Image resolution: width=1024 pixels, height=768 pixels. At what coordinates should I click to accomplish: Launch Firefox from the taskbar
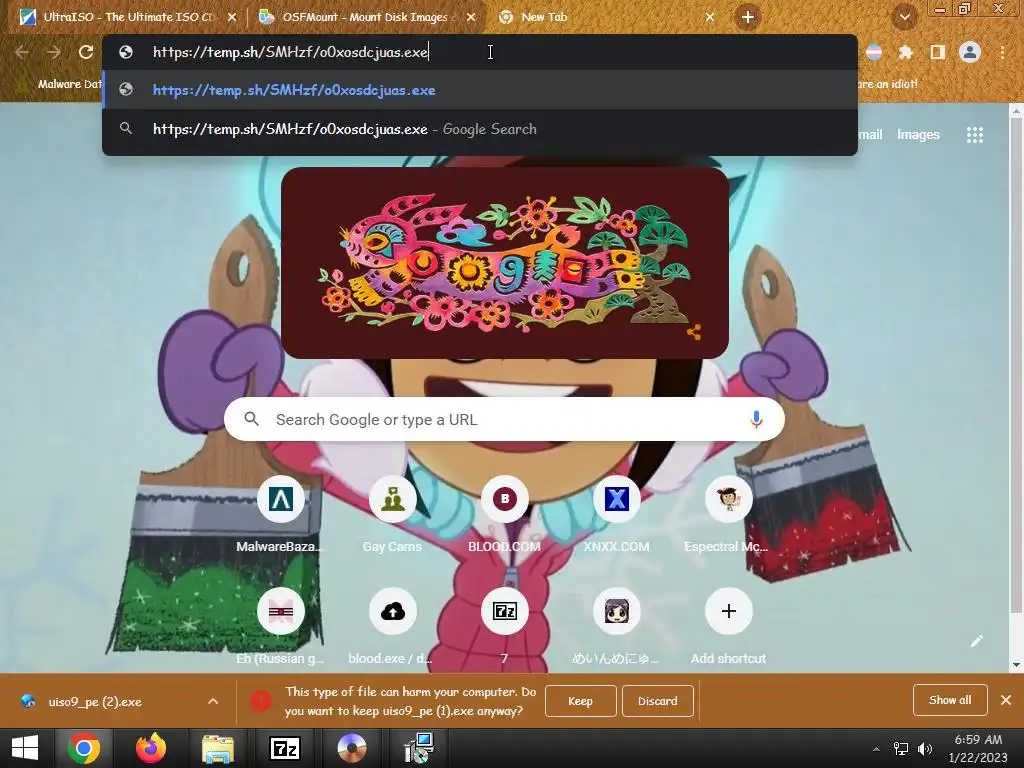pos(151,748)
